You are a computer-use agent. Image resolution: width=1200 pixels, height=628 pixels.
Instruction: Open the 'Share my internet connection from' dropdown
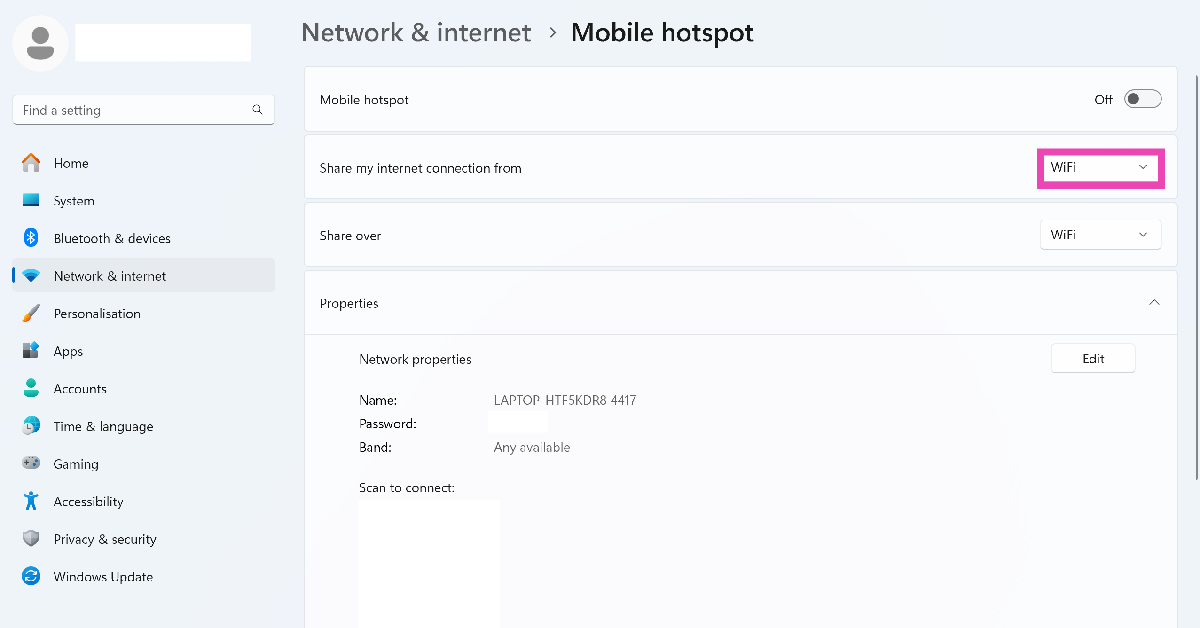1099,168
